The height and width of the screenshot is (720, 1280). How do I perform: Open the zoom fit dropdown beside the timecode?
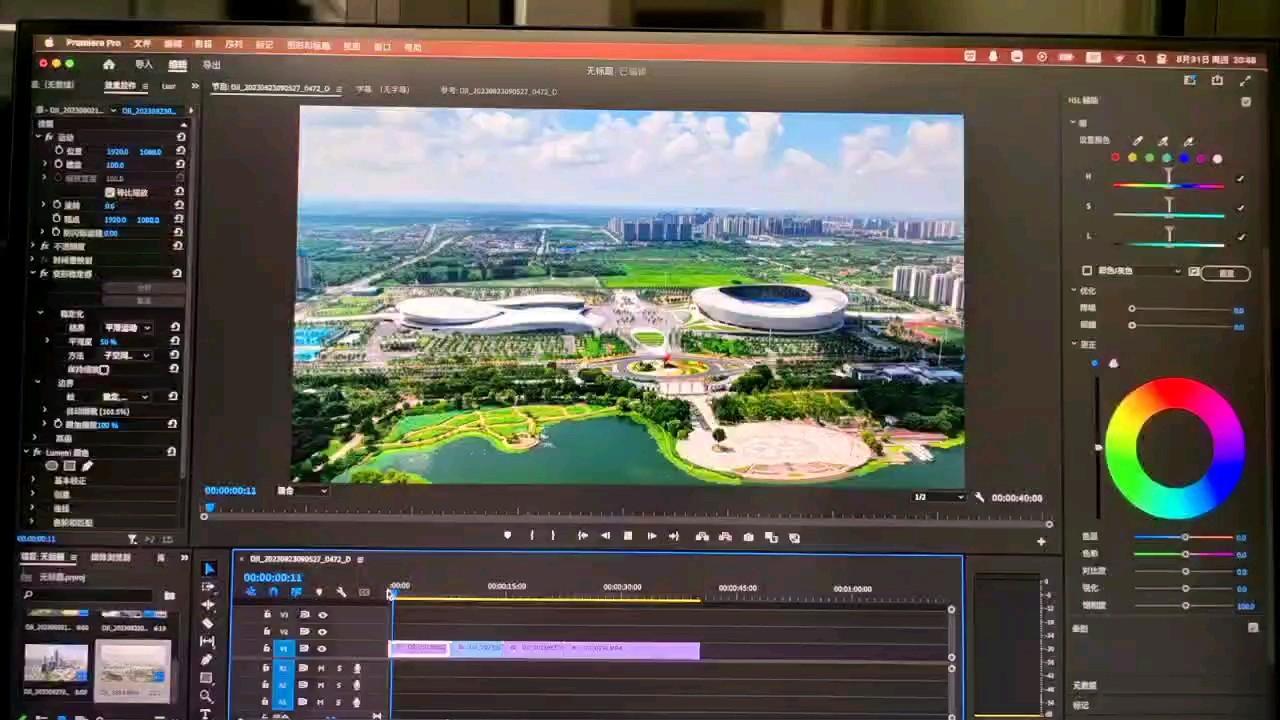pyautogui.click(x=302, y=491)
